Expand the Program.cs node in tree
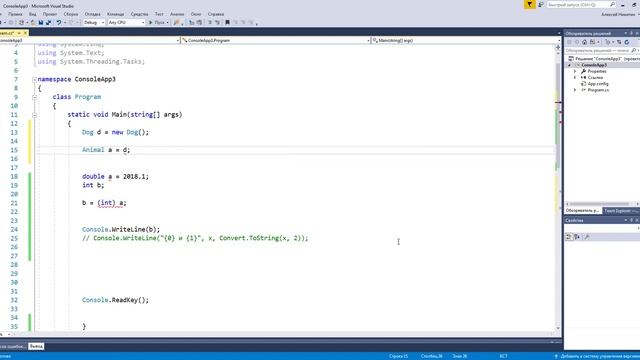This screenshot has height=360, width=640. pos(575,90)
